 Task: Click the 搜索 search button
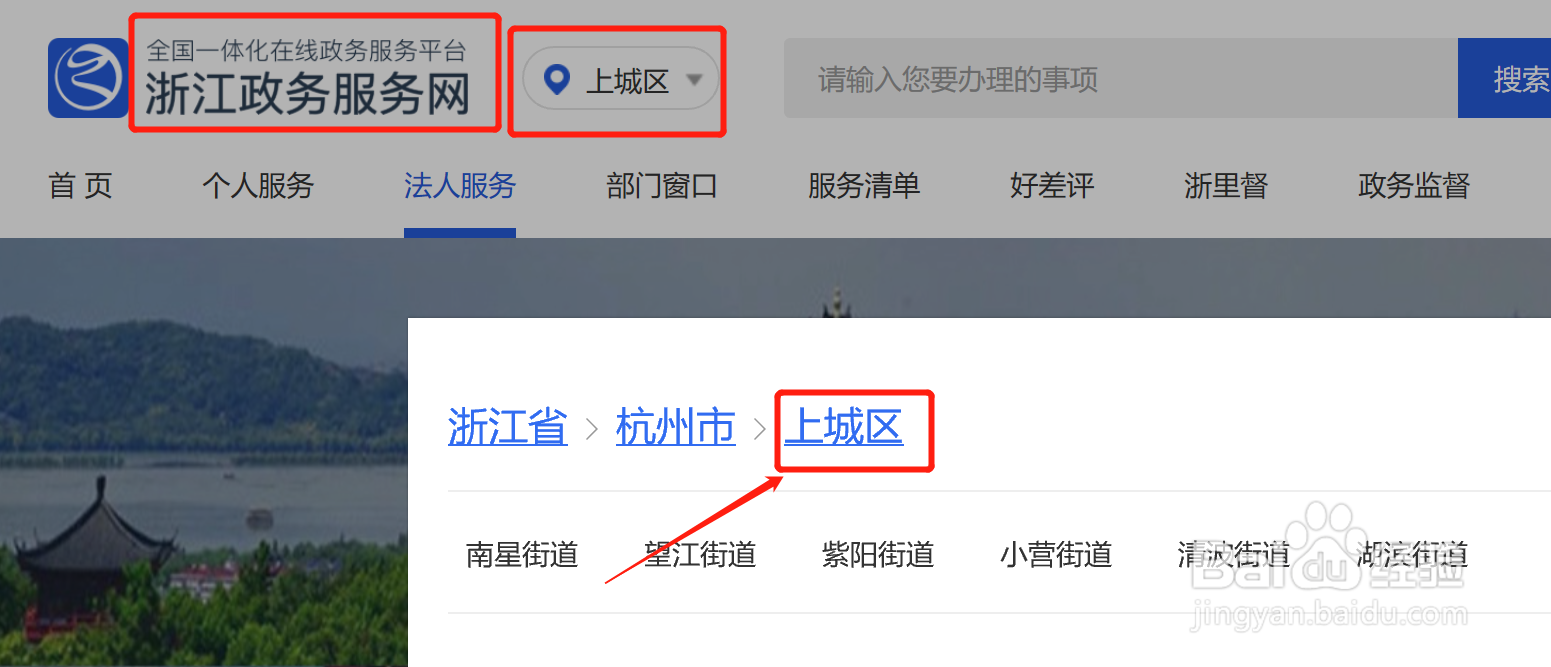[x=1505, y=78]
